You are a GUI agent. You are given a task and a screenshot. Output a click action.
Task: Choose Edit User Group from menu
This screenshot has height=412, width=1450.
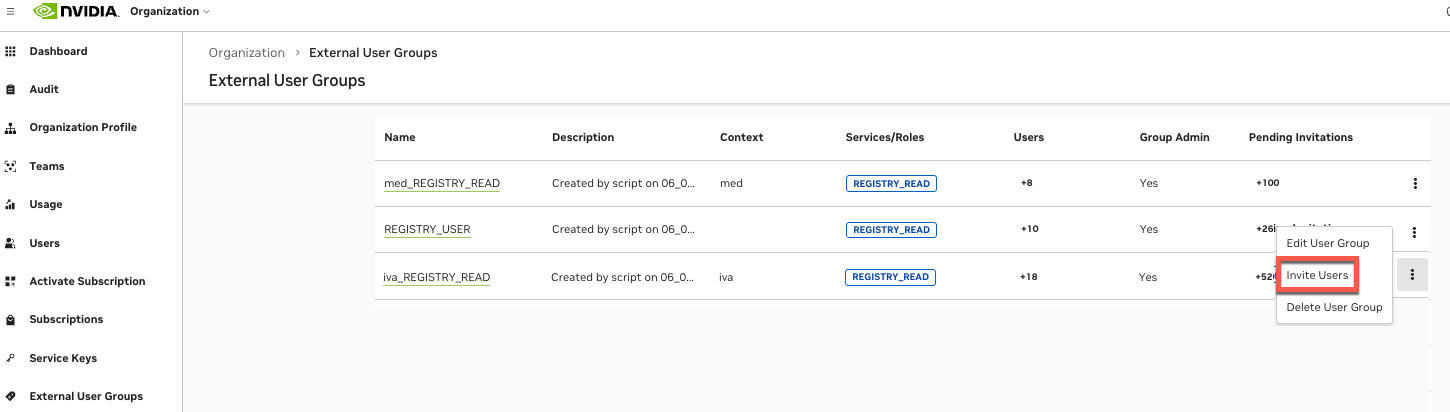pyautogui.click(x=1328, y=243)
